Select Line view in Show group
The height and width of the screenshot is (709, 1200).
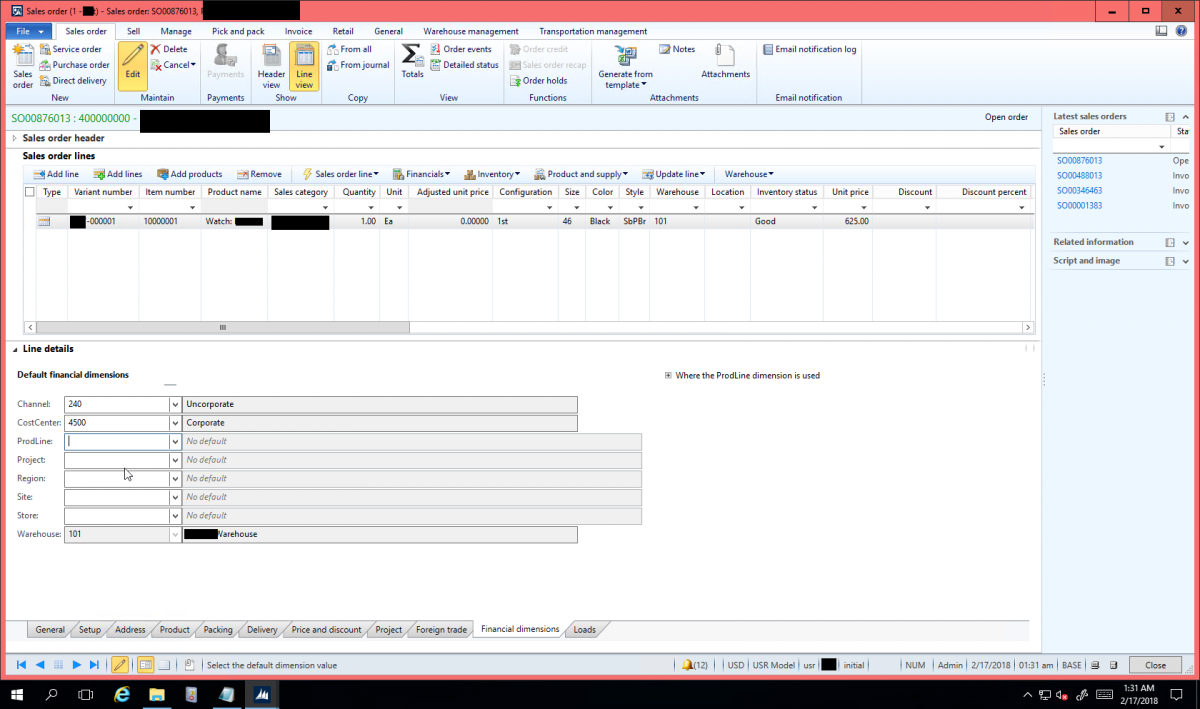304,66
